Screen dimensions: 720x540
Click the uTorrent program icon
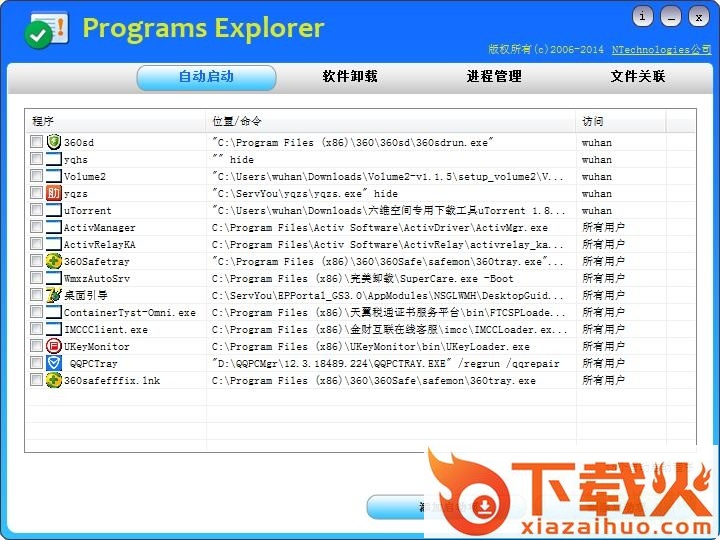pyautogui.click(x=54, y=210)
